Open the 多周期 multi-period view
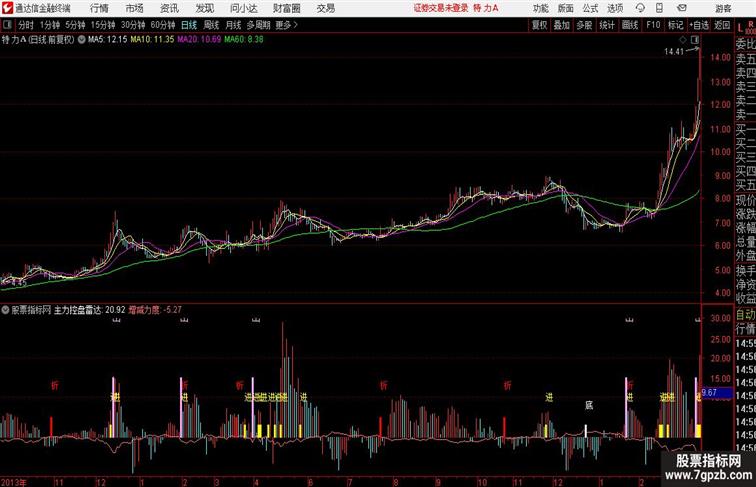The image size is (756, 487). tap(258, 25)
